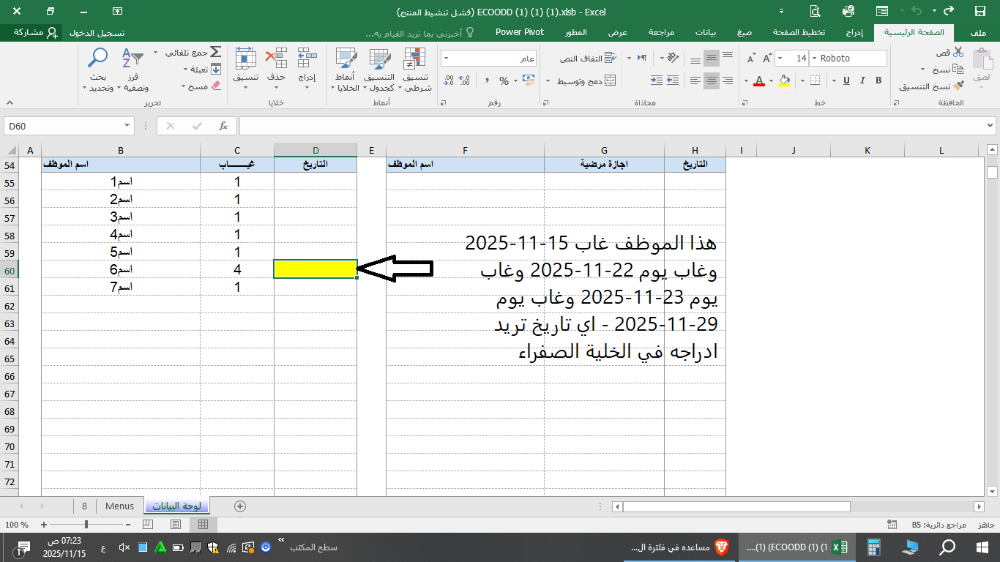The height and width of the screenshot is (562, 1000).
Task: Switch to the Power Pivot ribbon tab
Action: point(519,32)
